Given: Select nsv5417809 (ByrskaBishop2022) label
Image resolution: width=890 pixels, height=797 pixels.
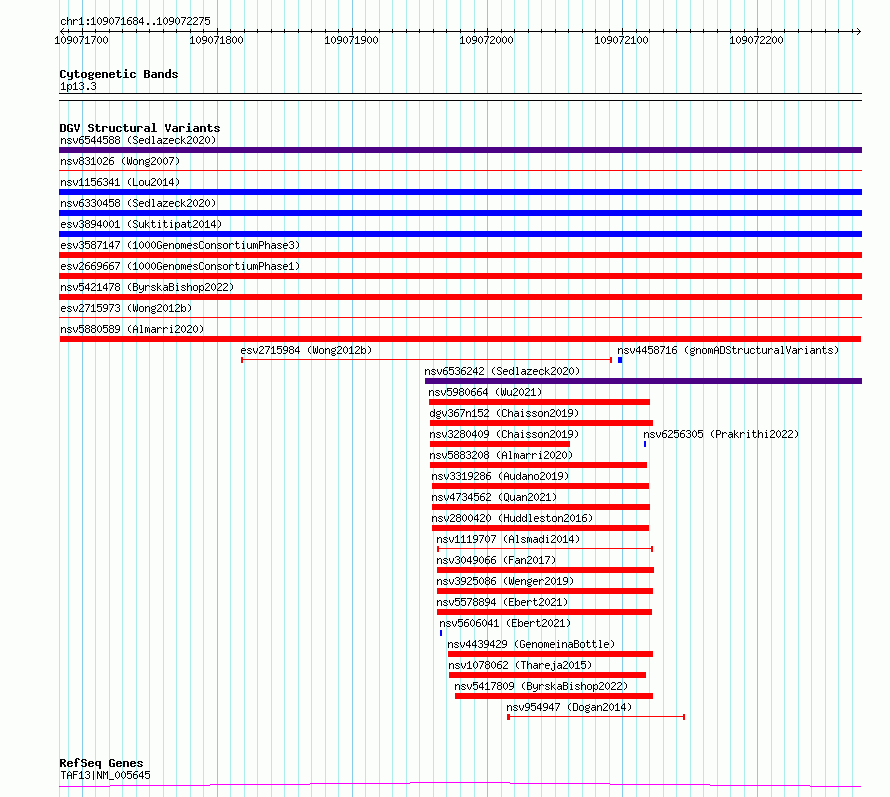Looking at the screenshot, I should 541,686.
